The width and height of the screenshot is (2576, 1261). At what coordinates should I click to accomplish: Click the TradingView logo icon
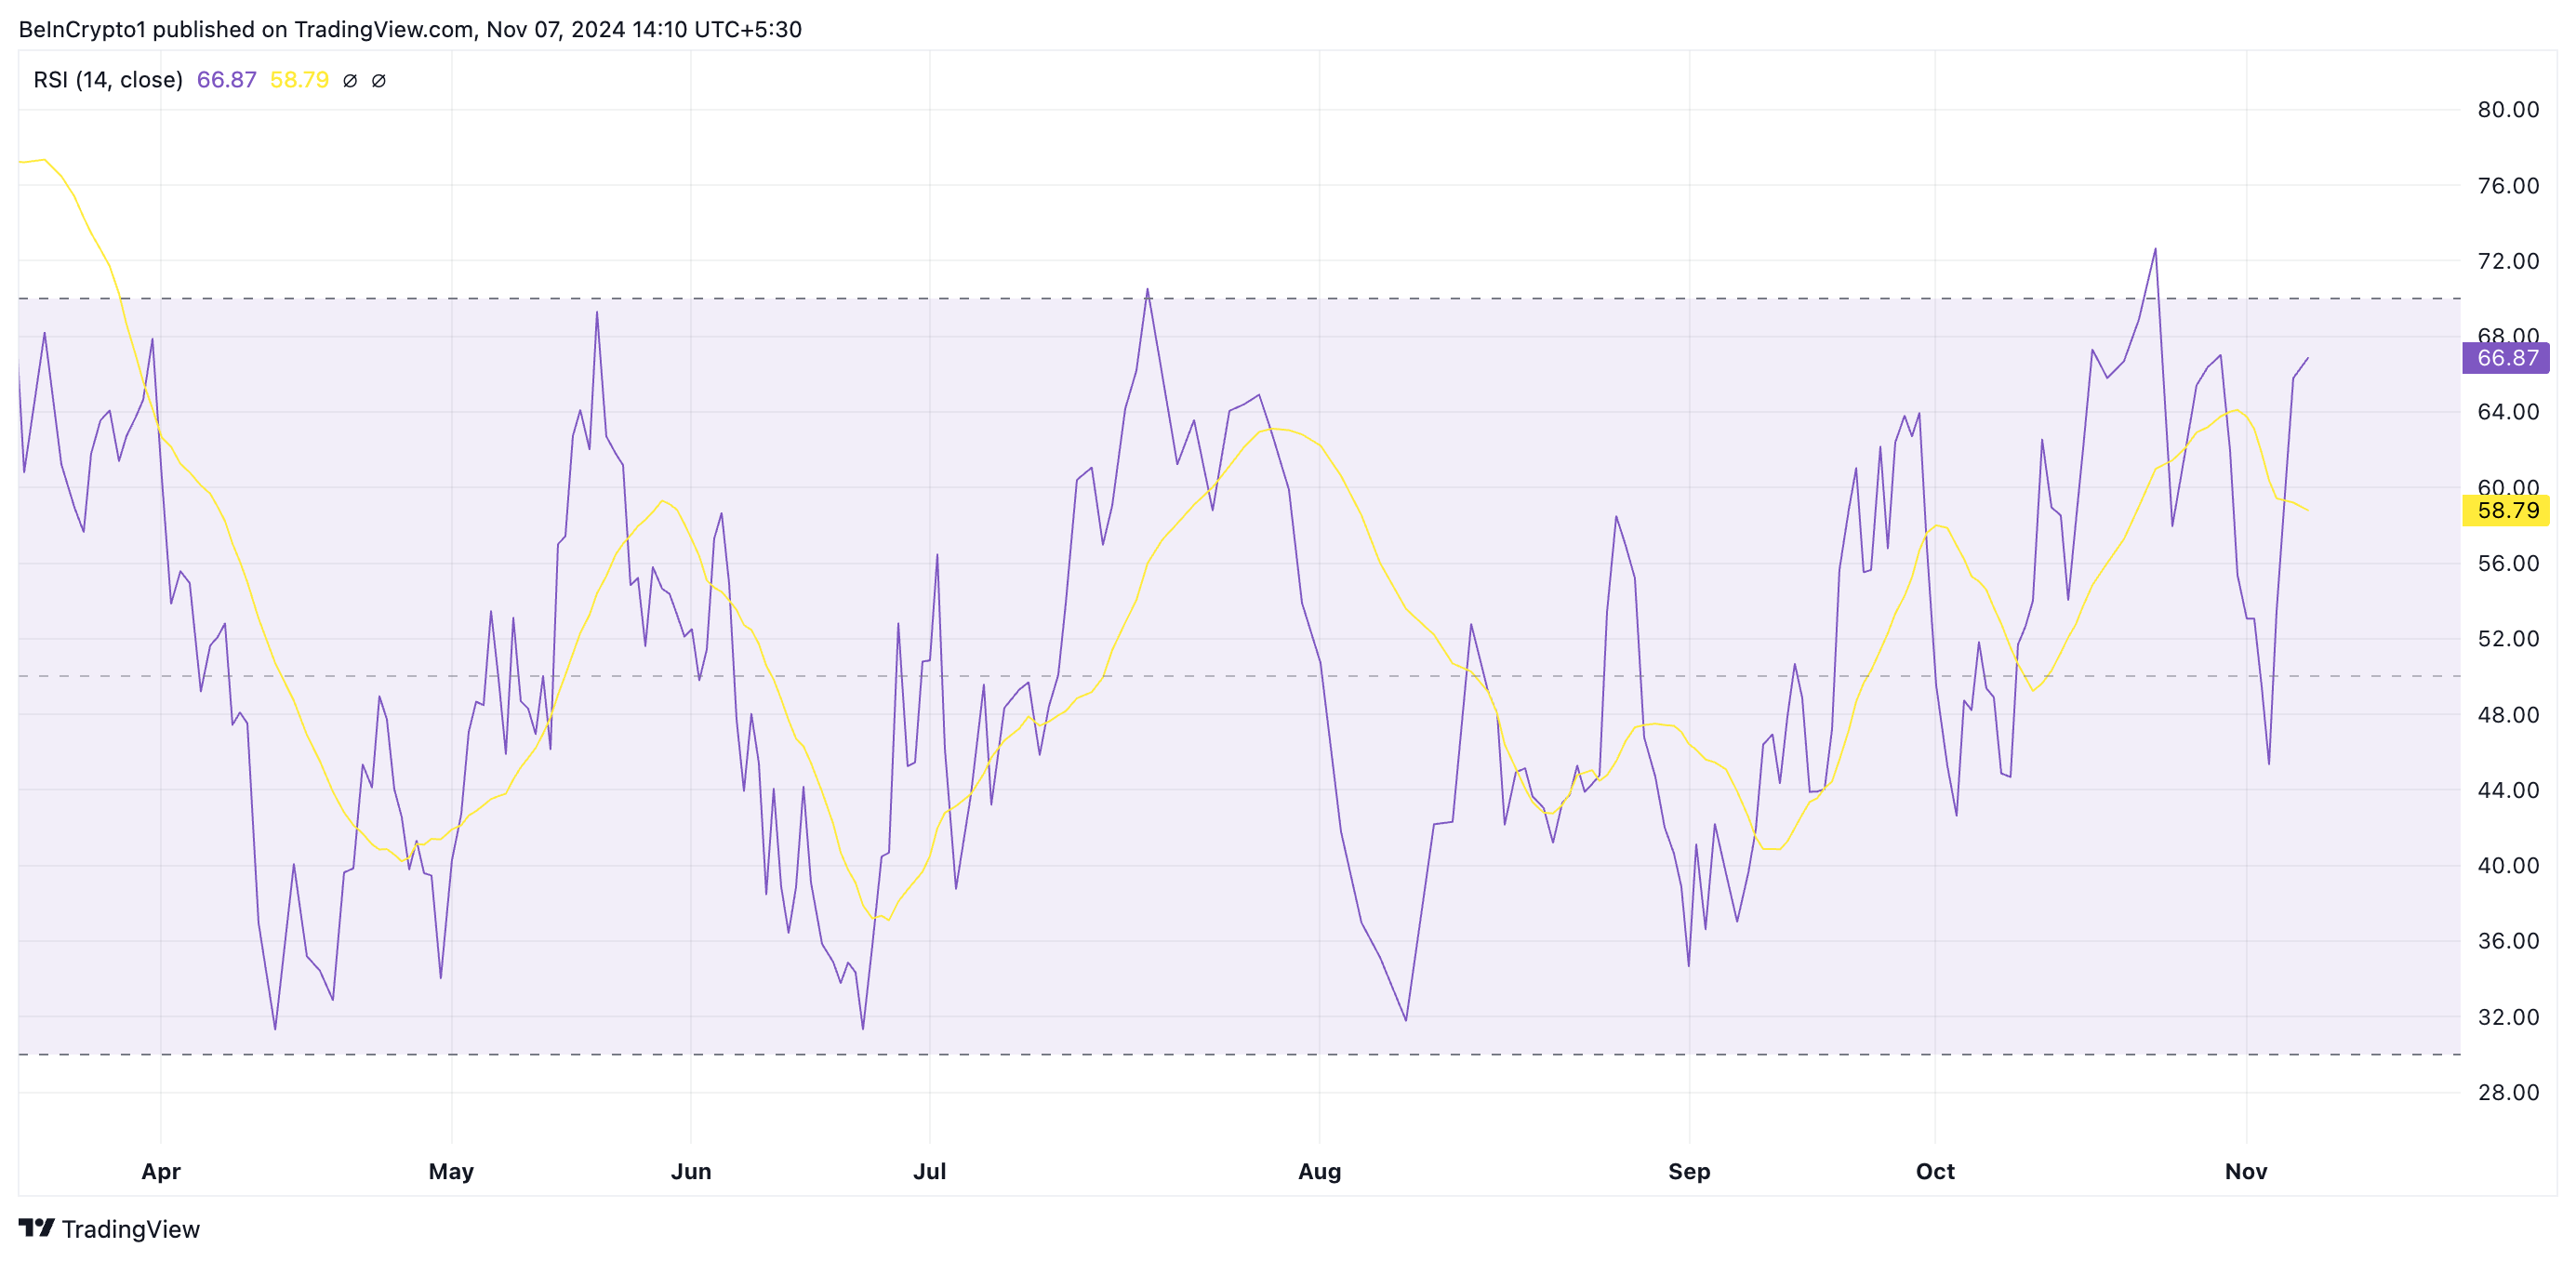click(x=37, y=1227)
